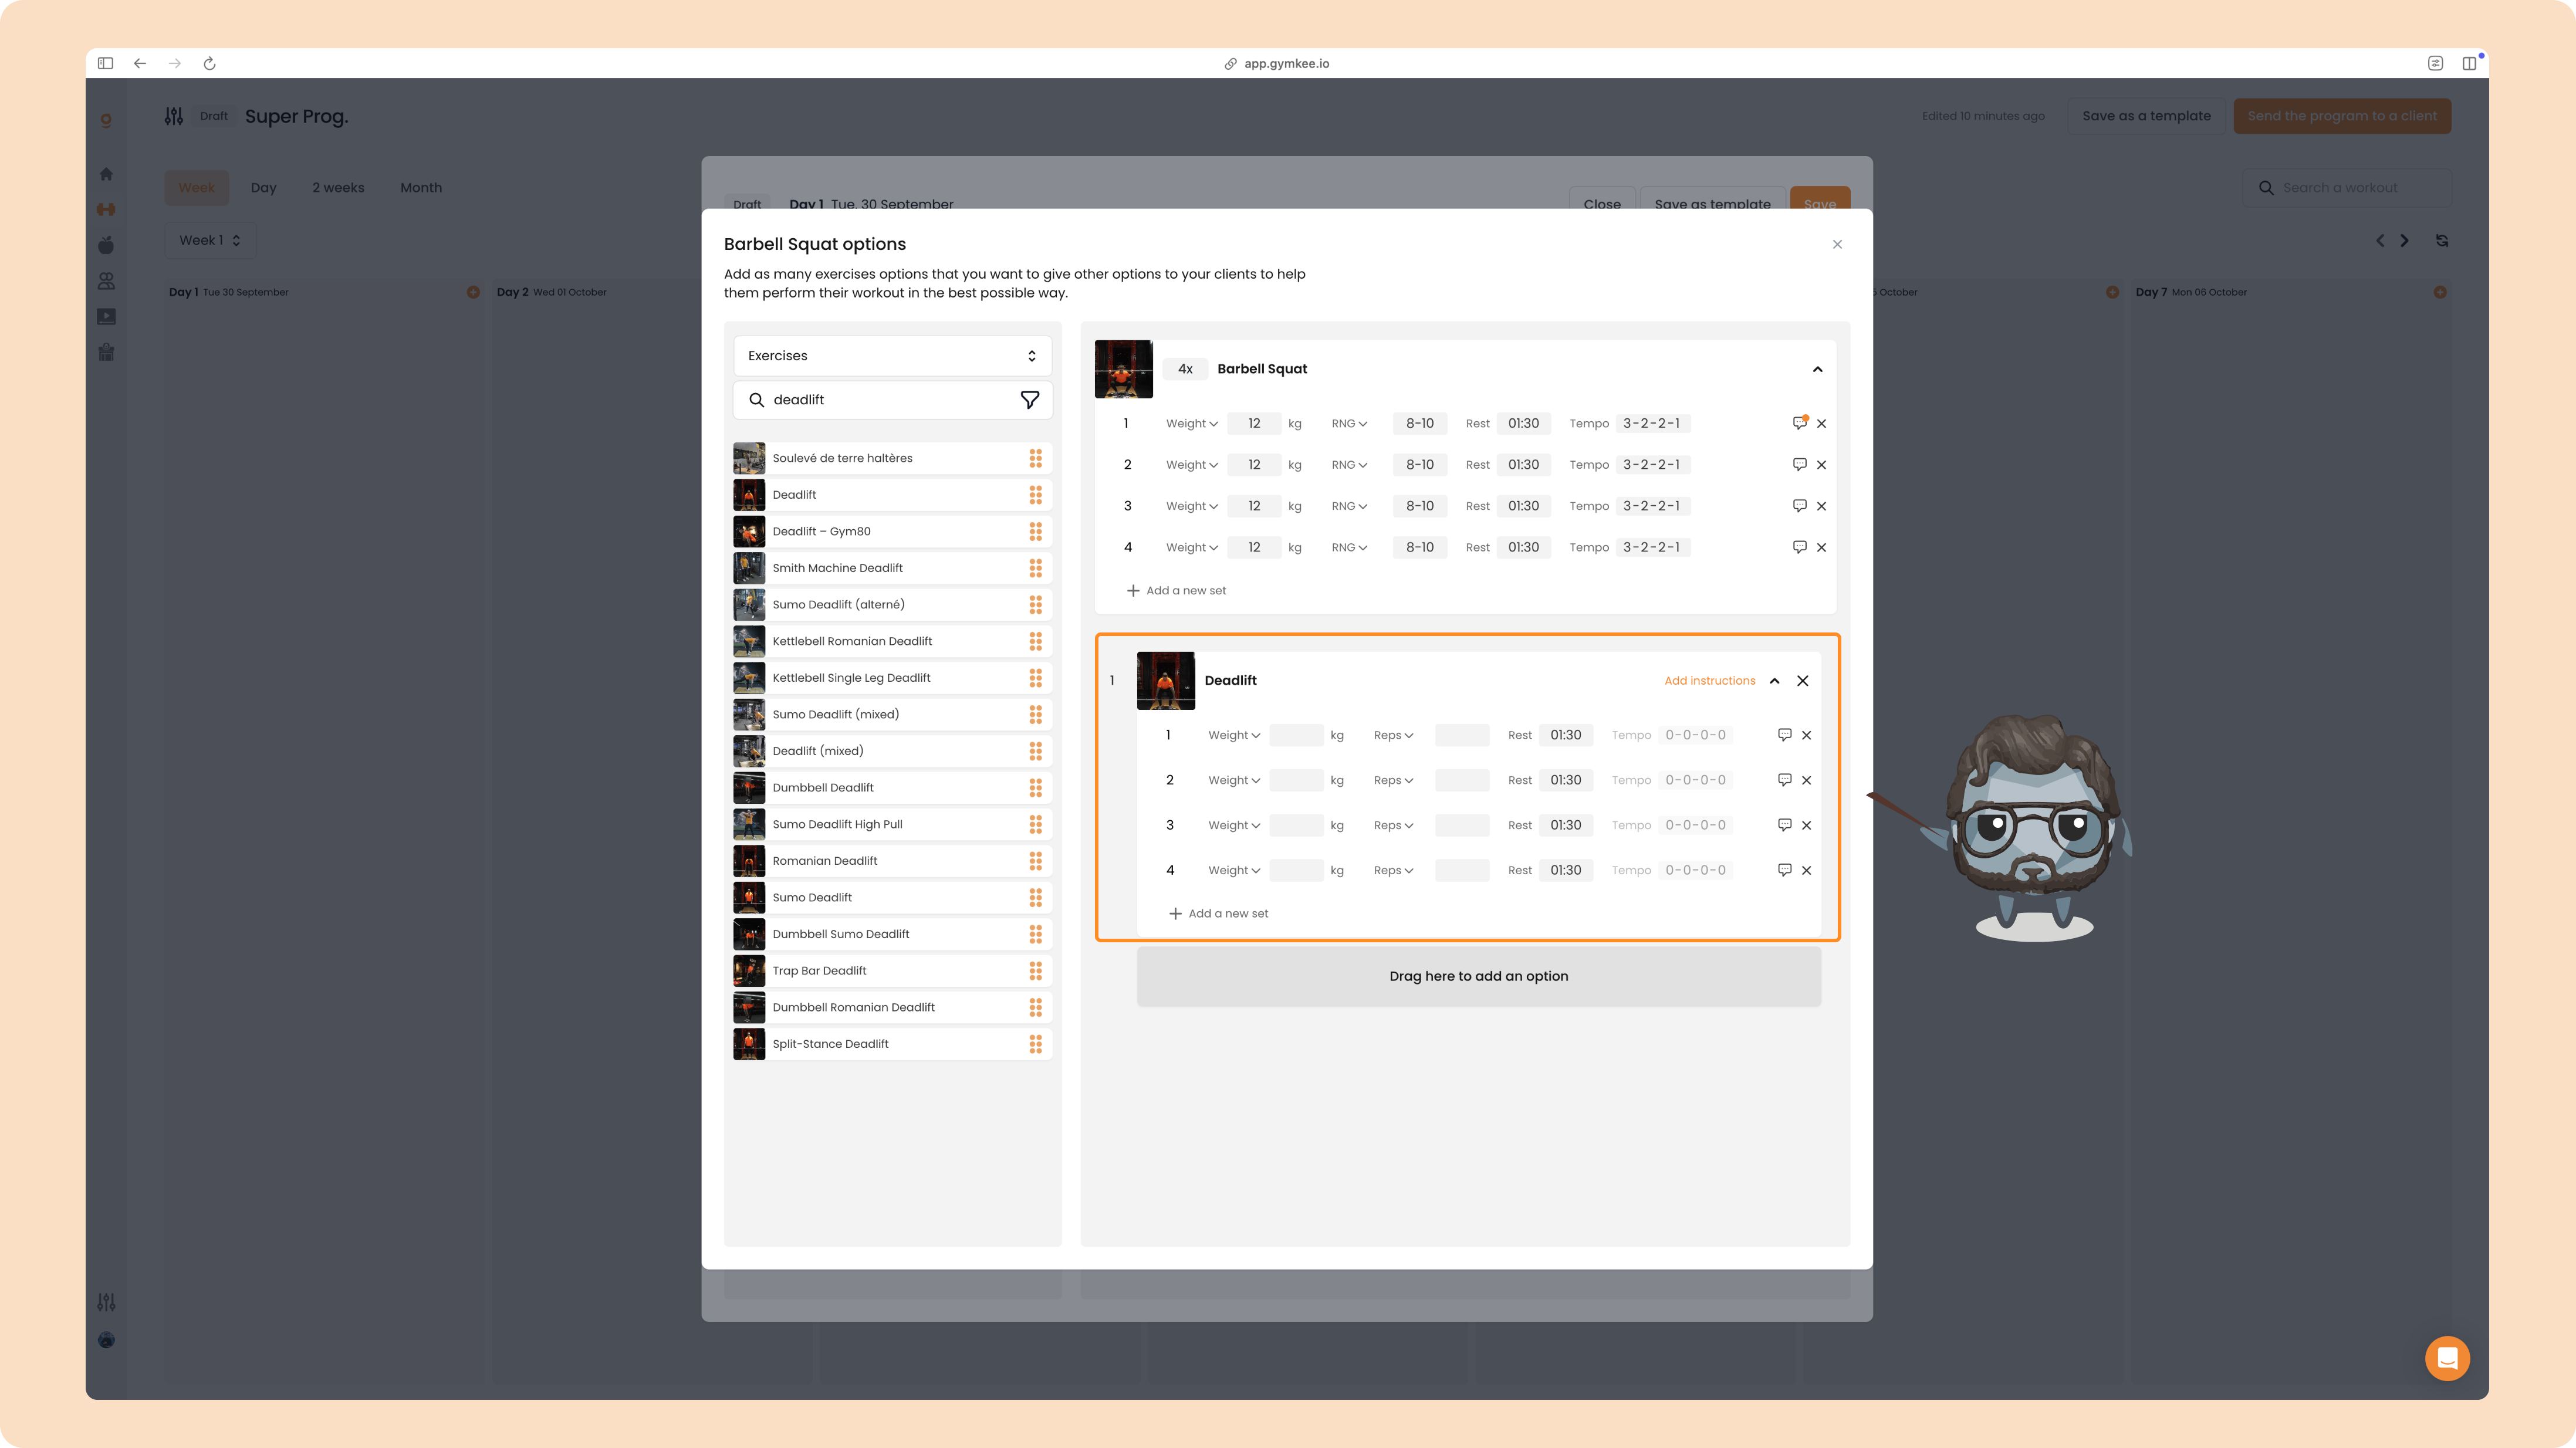Click the drag handle for Deadlift – Gym80
The height and width of the screenshot is (1448, 2576).
(1035, 531)
